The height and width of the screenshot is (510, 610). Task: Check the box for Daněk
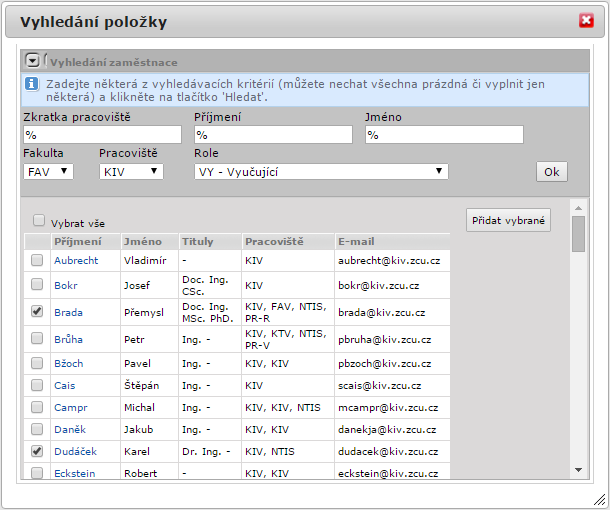(x=37, y=429)
